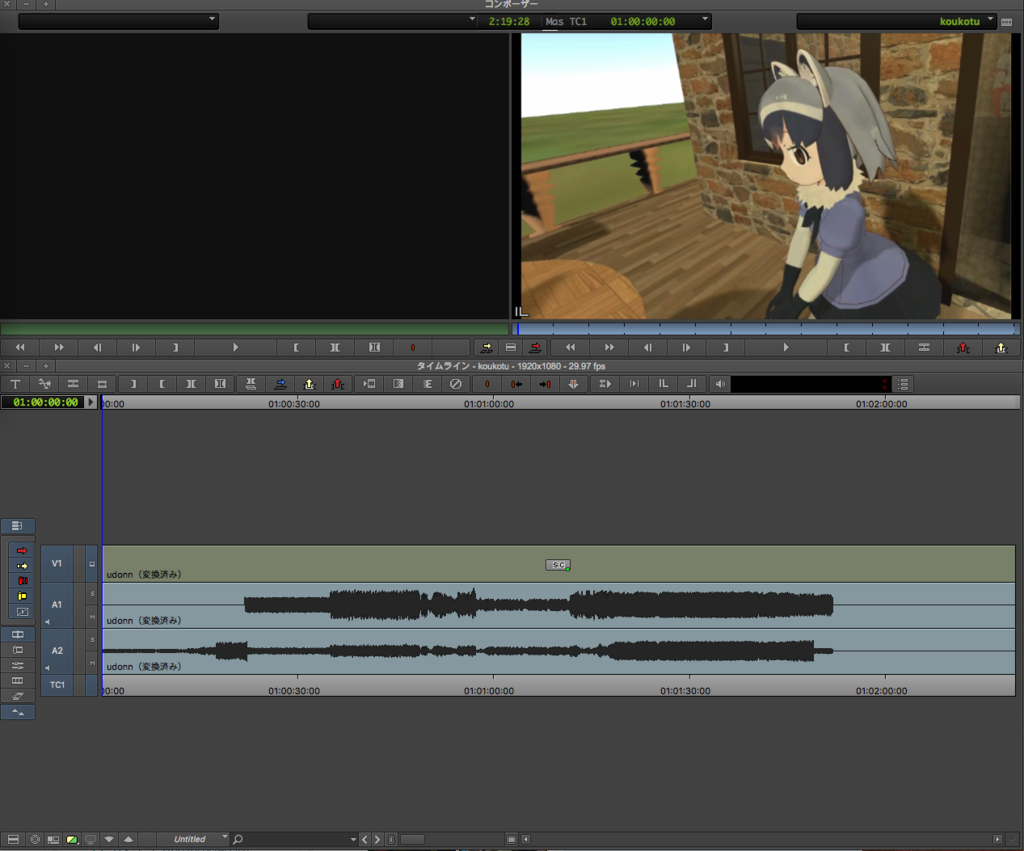The width and height of the screenshot is (1024, 851).
Task: Click the zoom focus icon below the left palette
Action: coord(18,712)
